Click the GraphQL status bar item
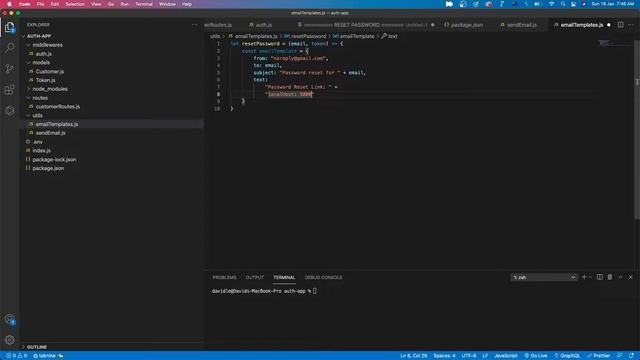This screenshot has height=360, width=640. (567, 356)
